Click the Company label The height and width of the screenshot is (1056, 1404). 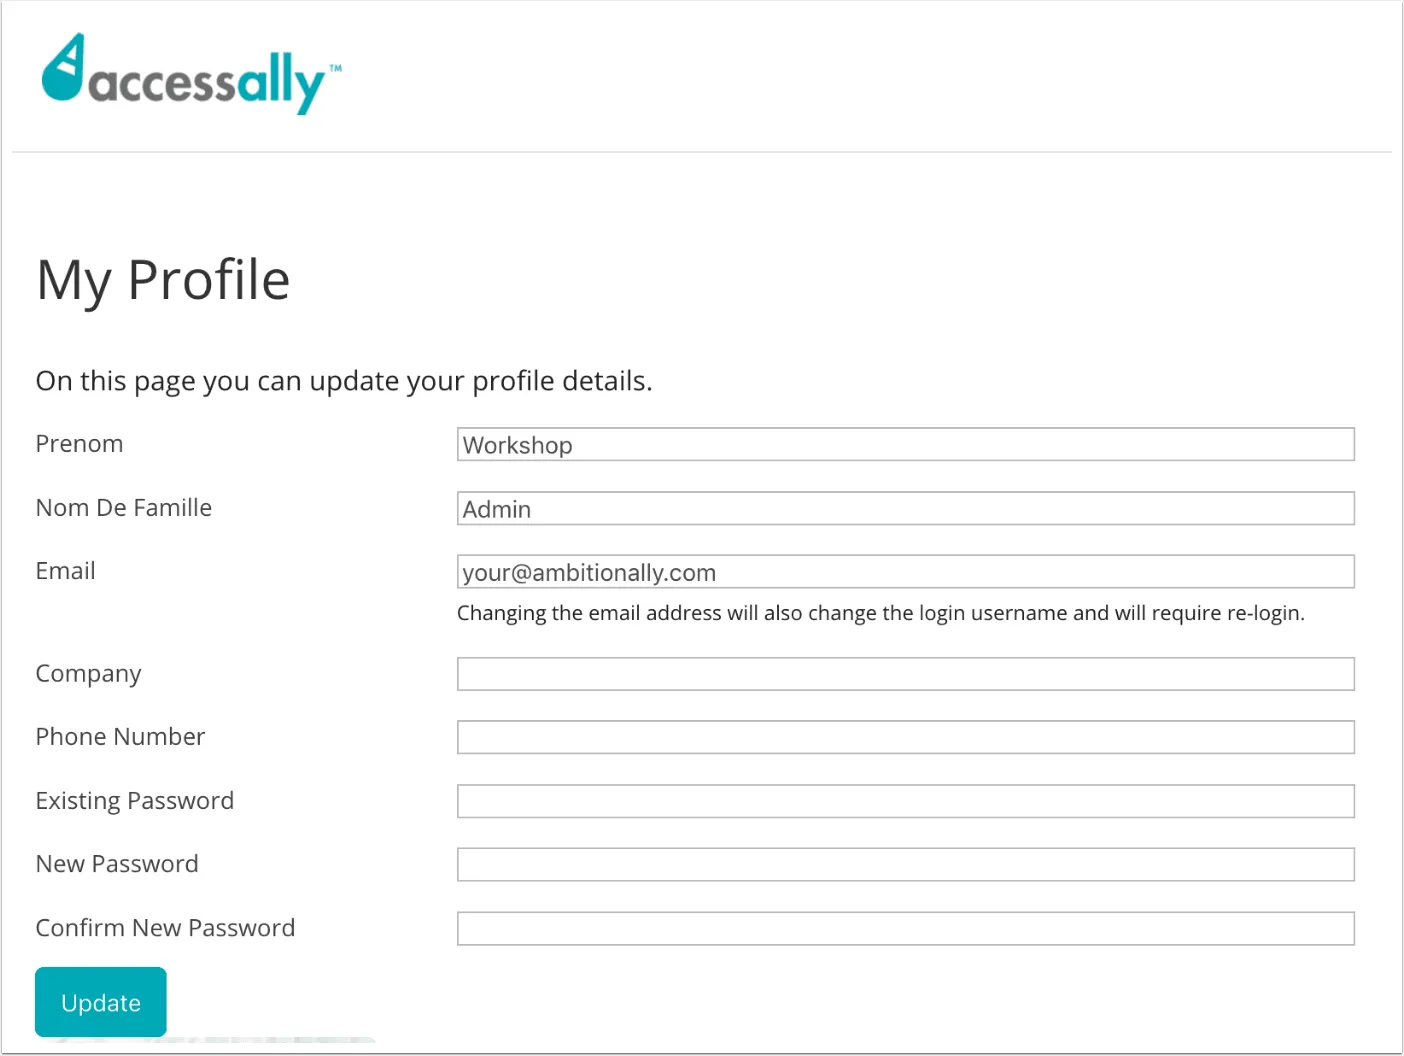coord(88,674)
